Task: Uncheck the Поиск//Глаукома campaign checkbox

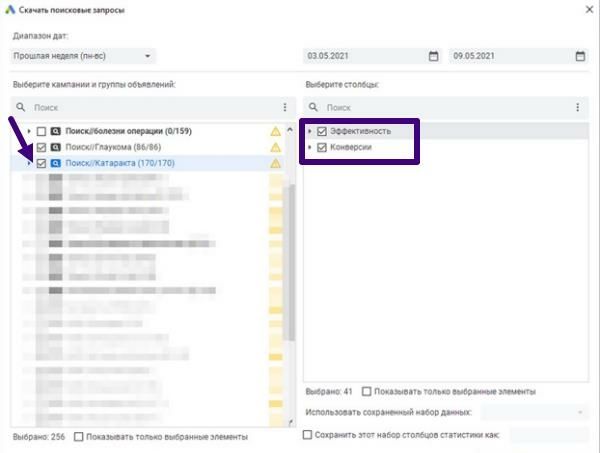Action: pos(41,147)
